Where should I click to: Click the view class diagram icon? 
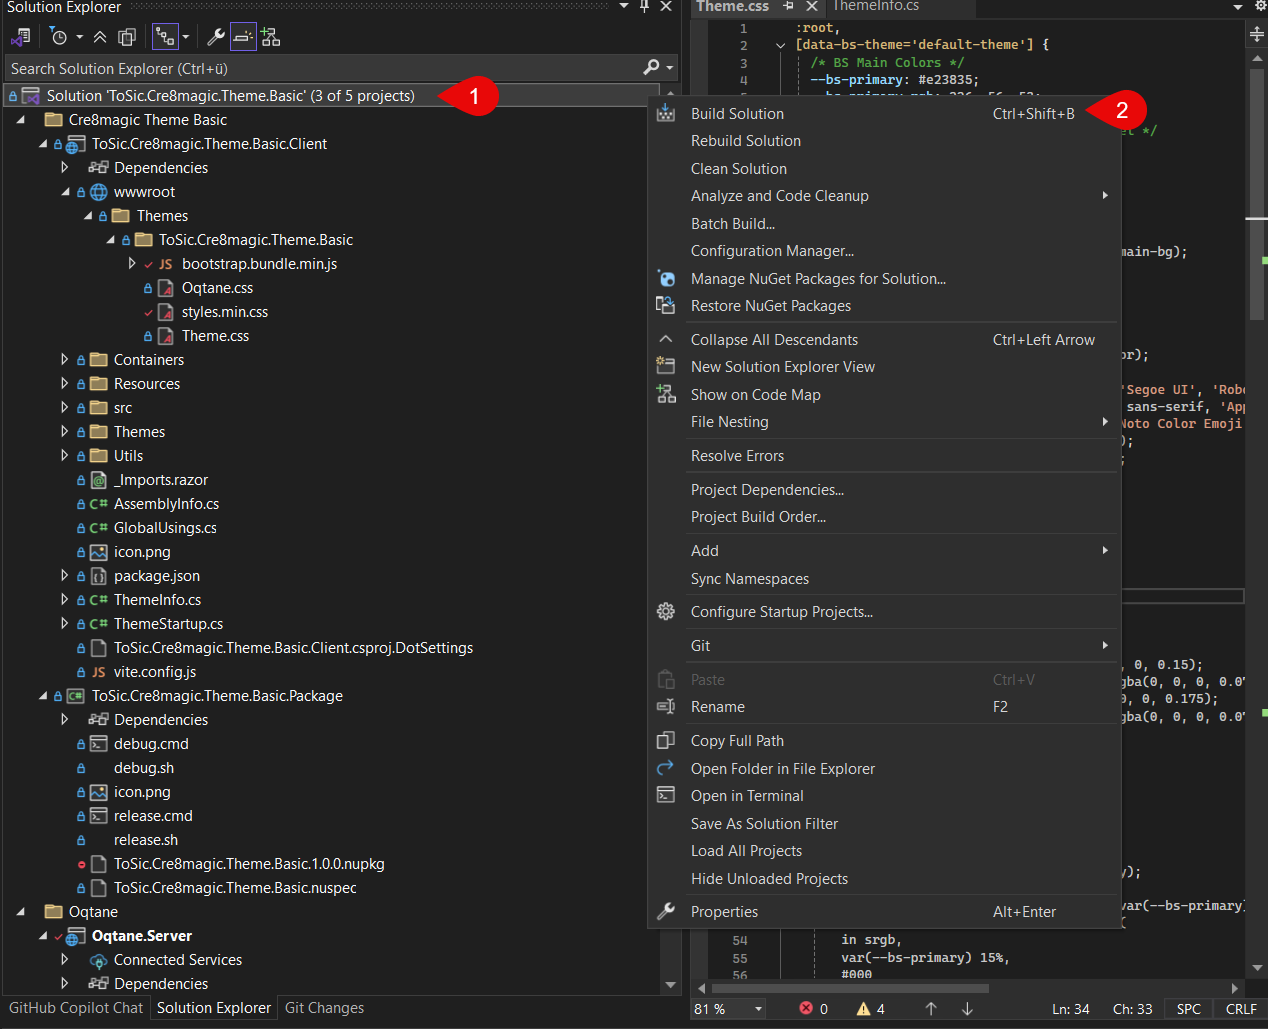(271, 38)
